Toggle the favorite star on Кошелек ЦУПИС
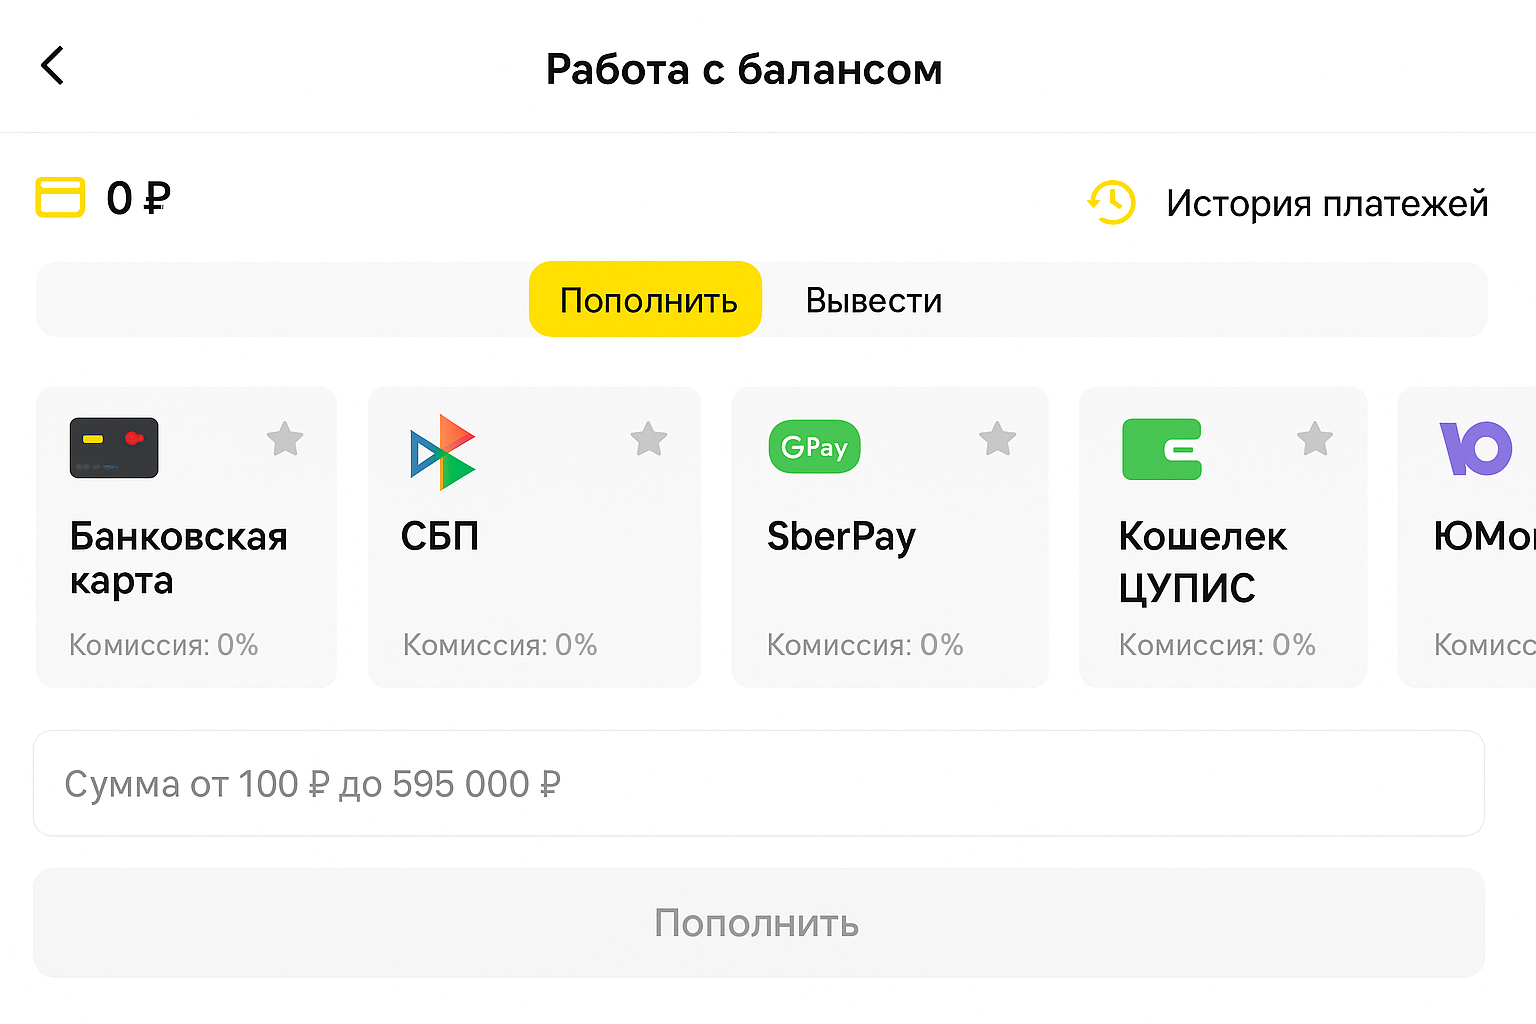 [1314, 438]
